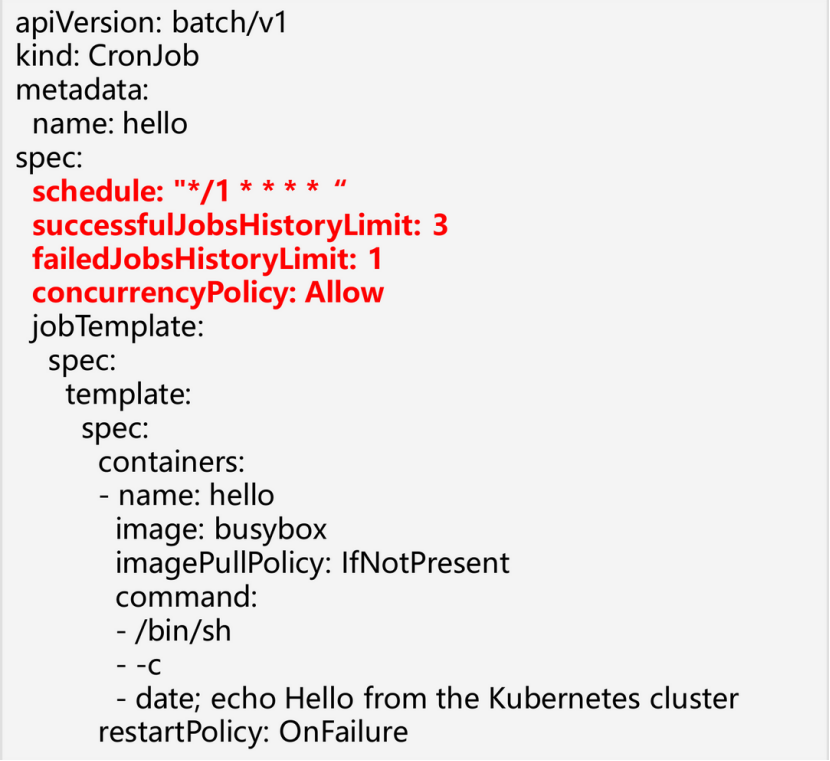
Task: Click the 'kind: CronJob' text
Action: pos(107,56)
